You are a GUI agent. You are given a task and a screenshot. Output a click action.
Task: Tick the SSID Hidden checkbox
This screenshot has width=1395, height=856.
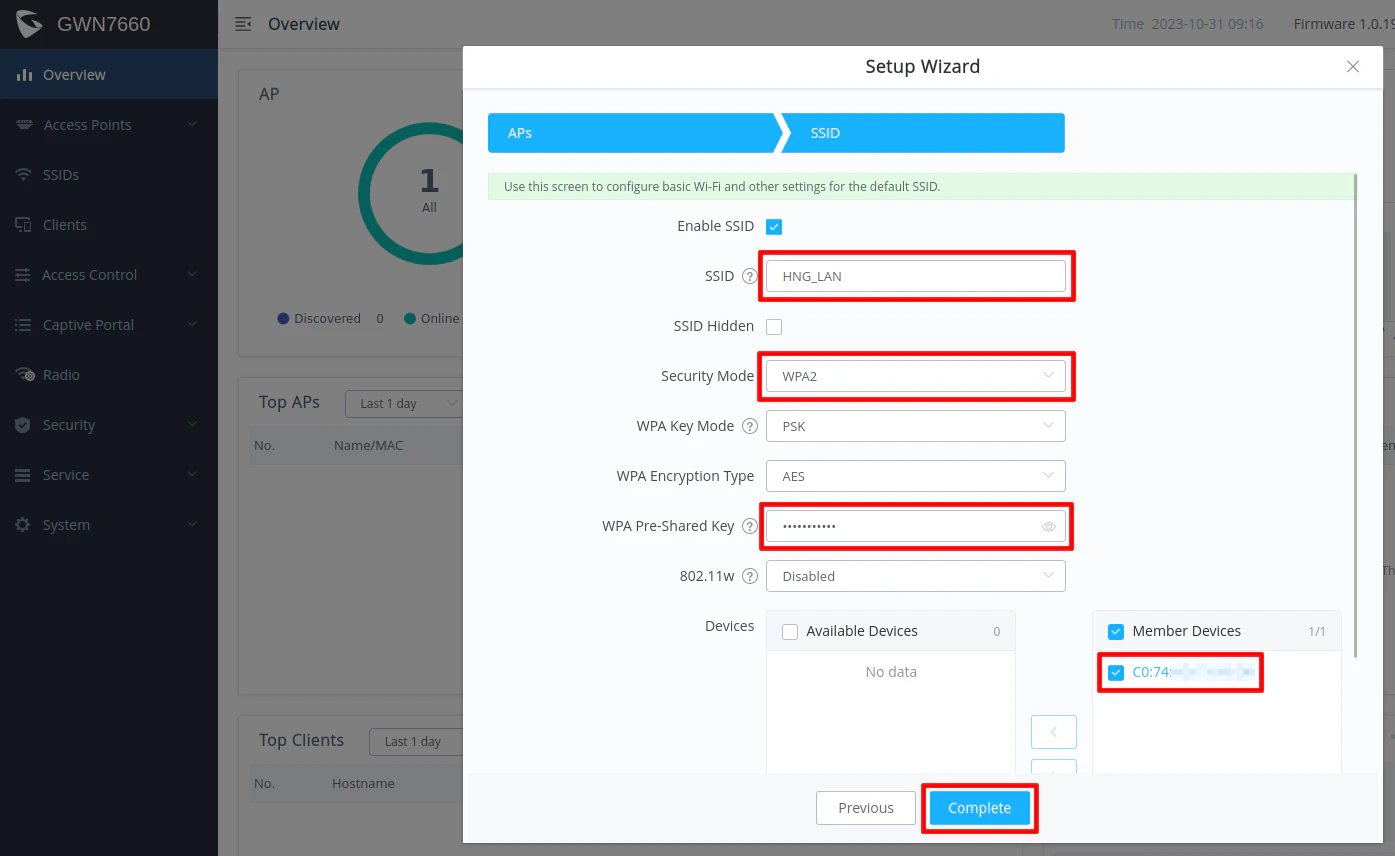pyautogui.click(x=774, y=327)
